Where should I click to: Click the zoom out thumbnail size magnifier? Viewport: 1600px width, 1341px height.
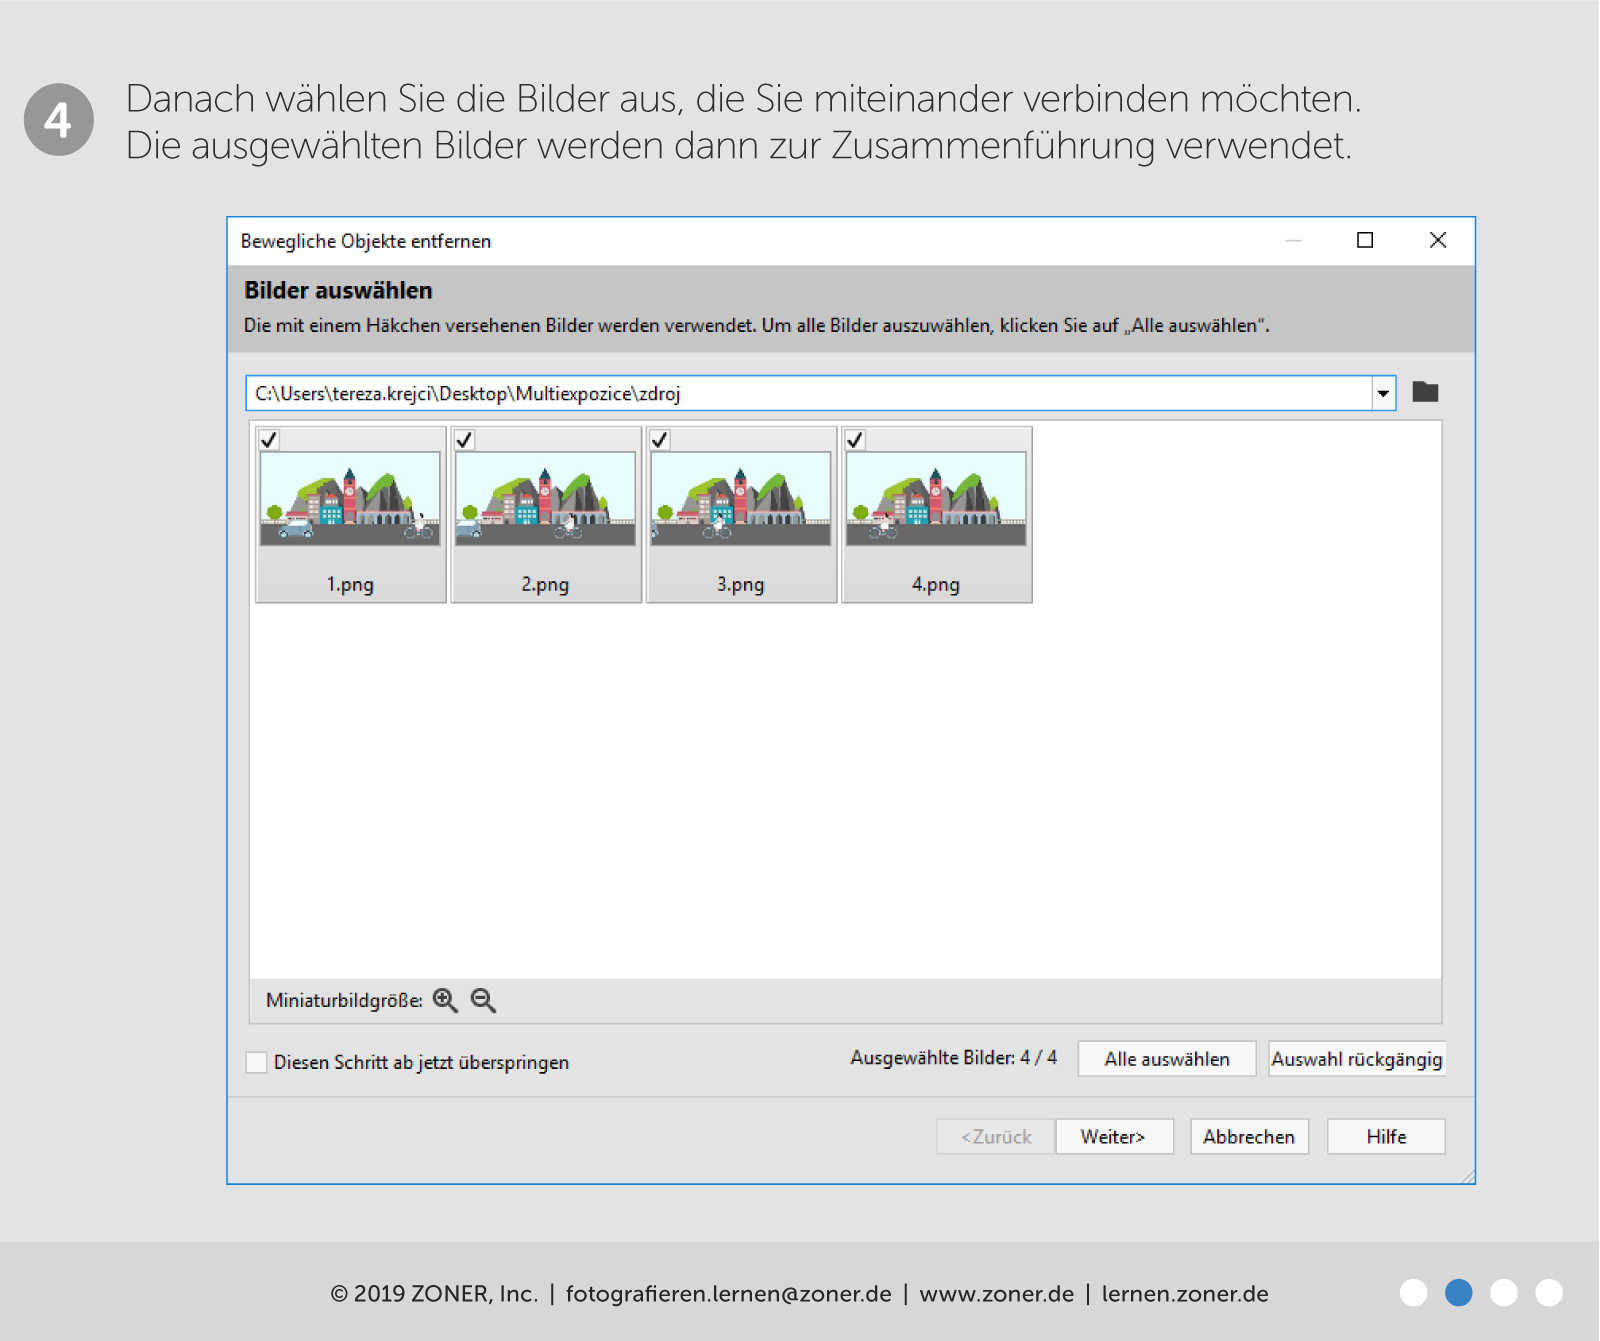(x=483, y=1000)
